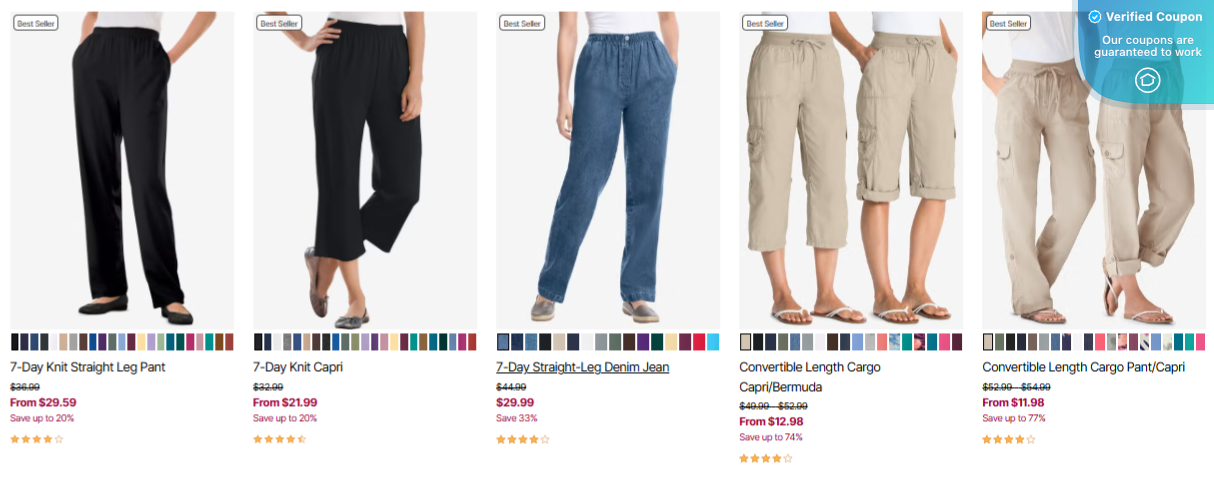Go to the 7-Day Knit Capri product title
Viewport: 1214px width, 479px height.
298,367
